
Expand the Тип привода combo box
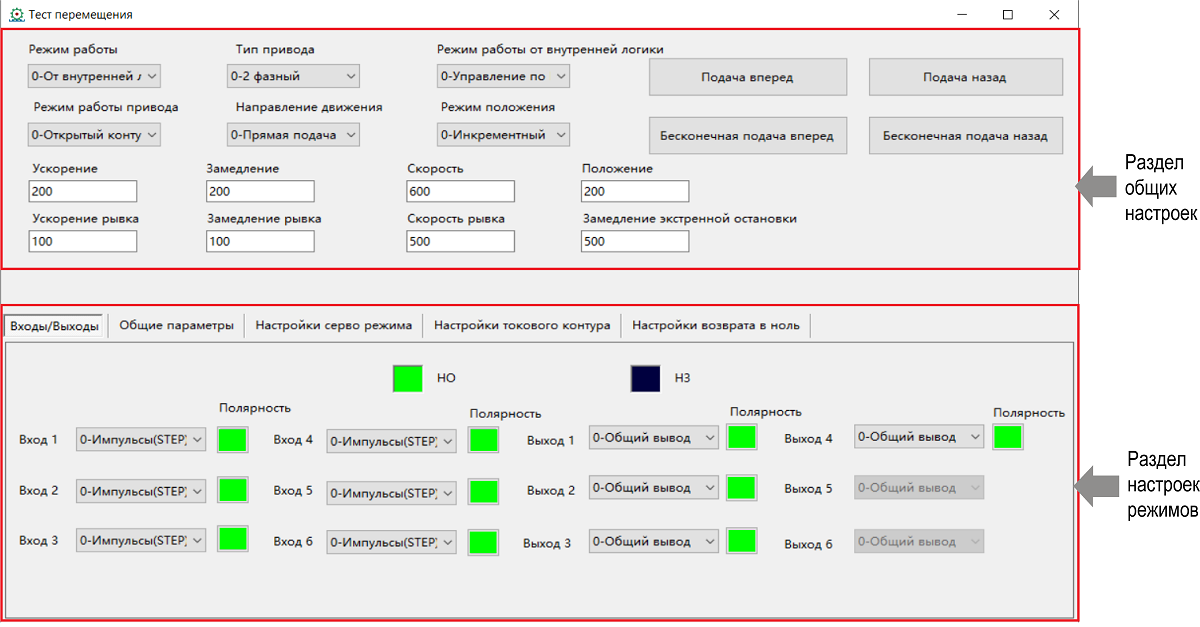(293, 76)
